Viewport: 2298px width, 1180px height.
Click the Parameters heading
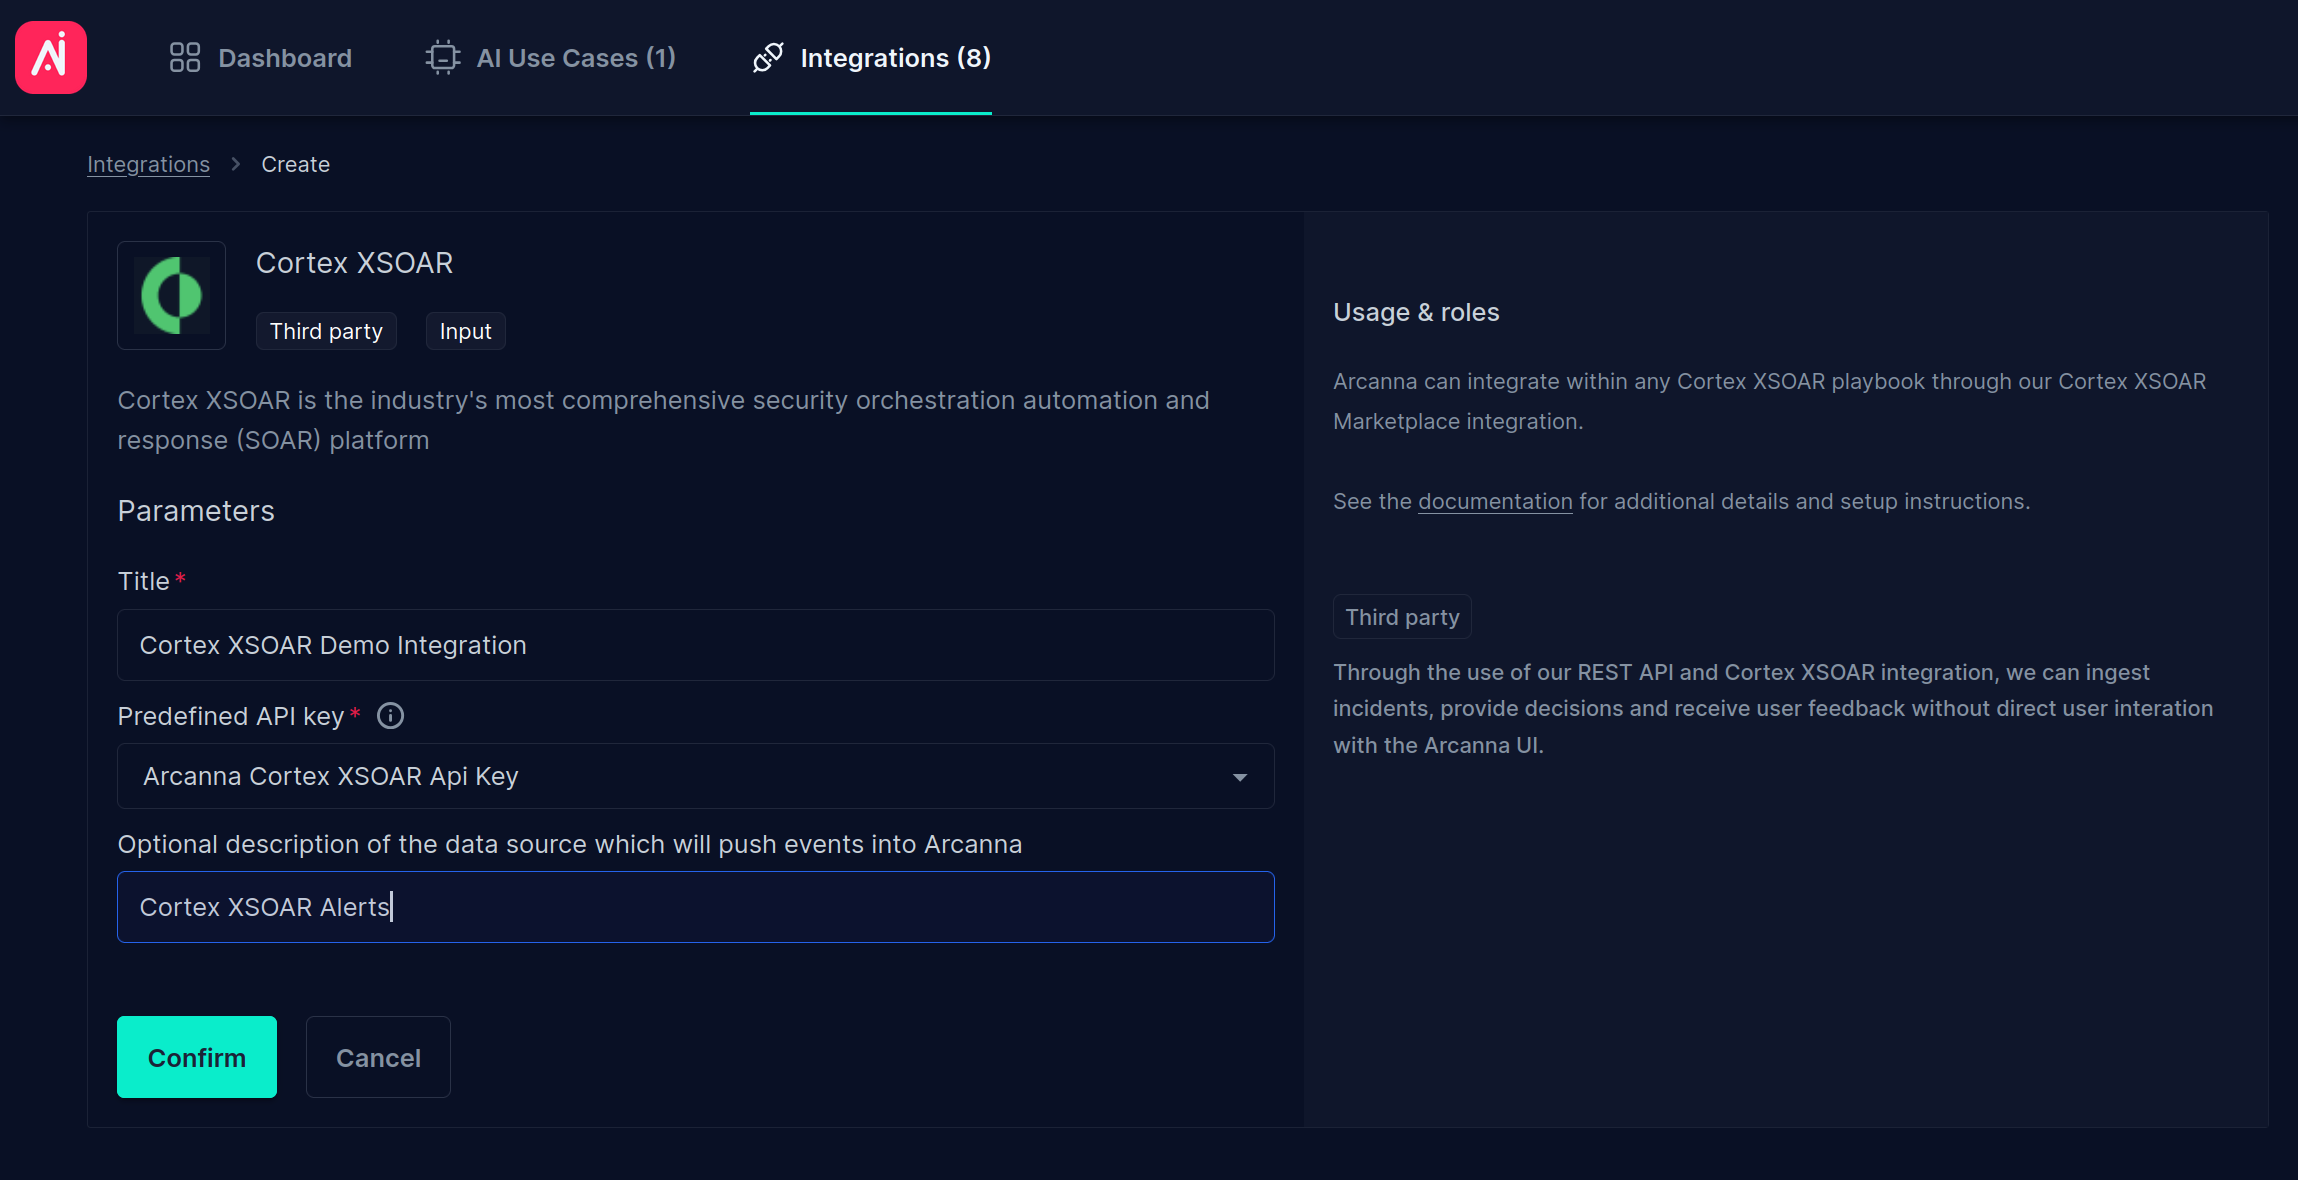point(196,511)
